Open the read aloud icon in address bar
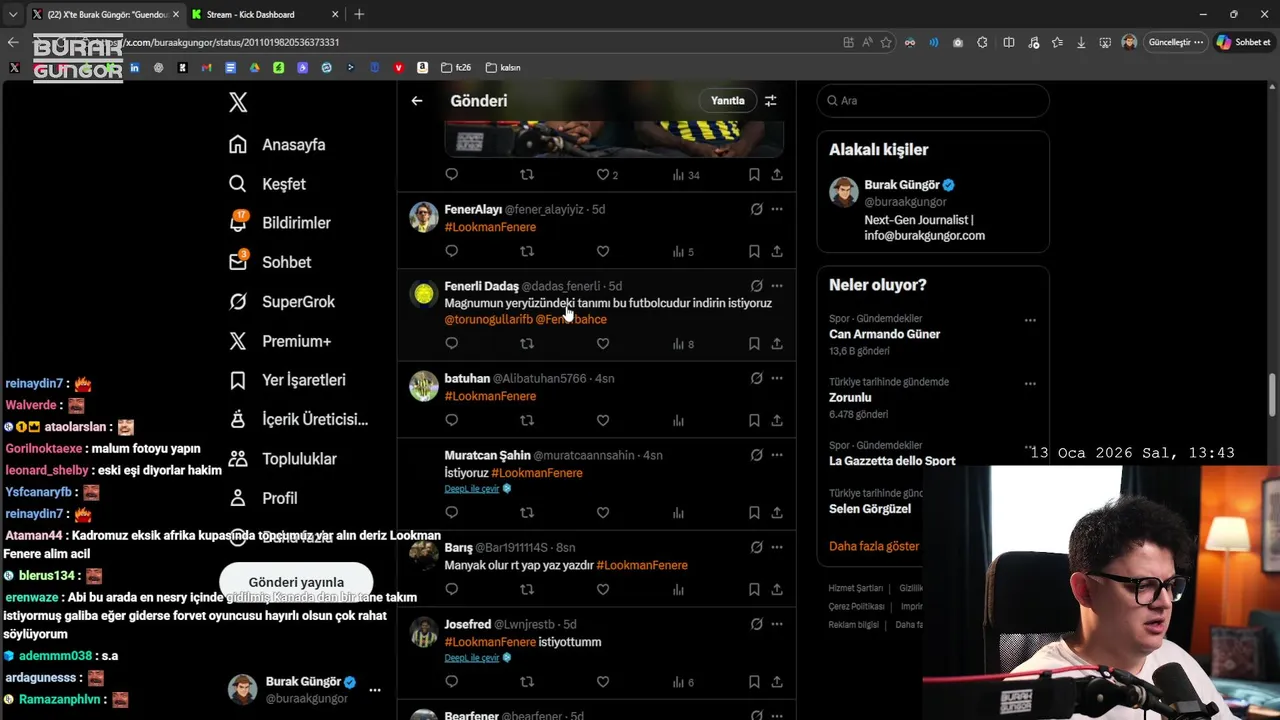Screen dimensions: 1280x720 [867, 43]
